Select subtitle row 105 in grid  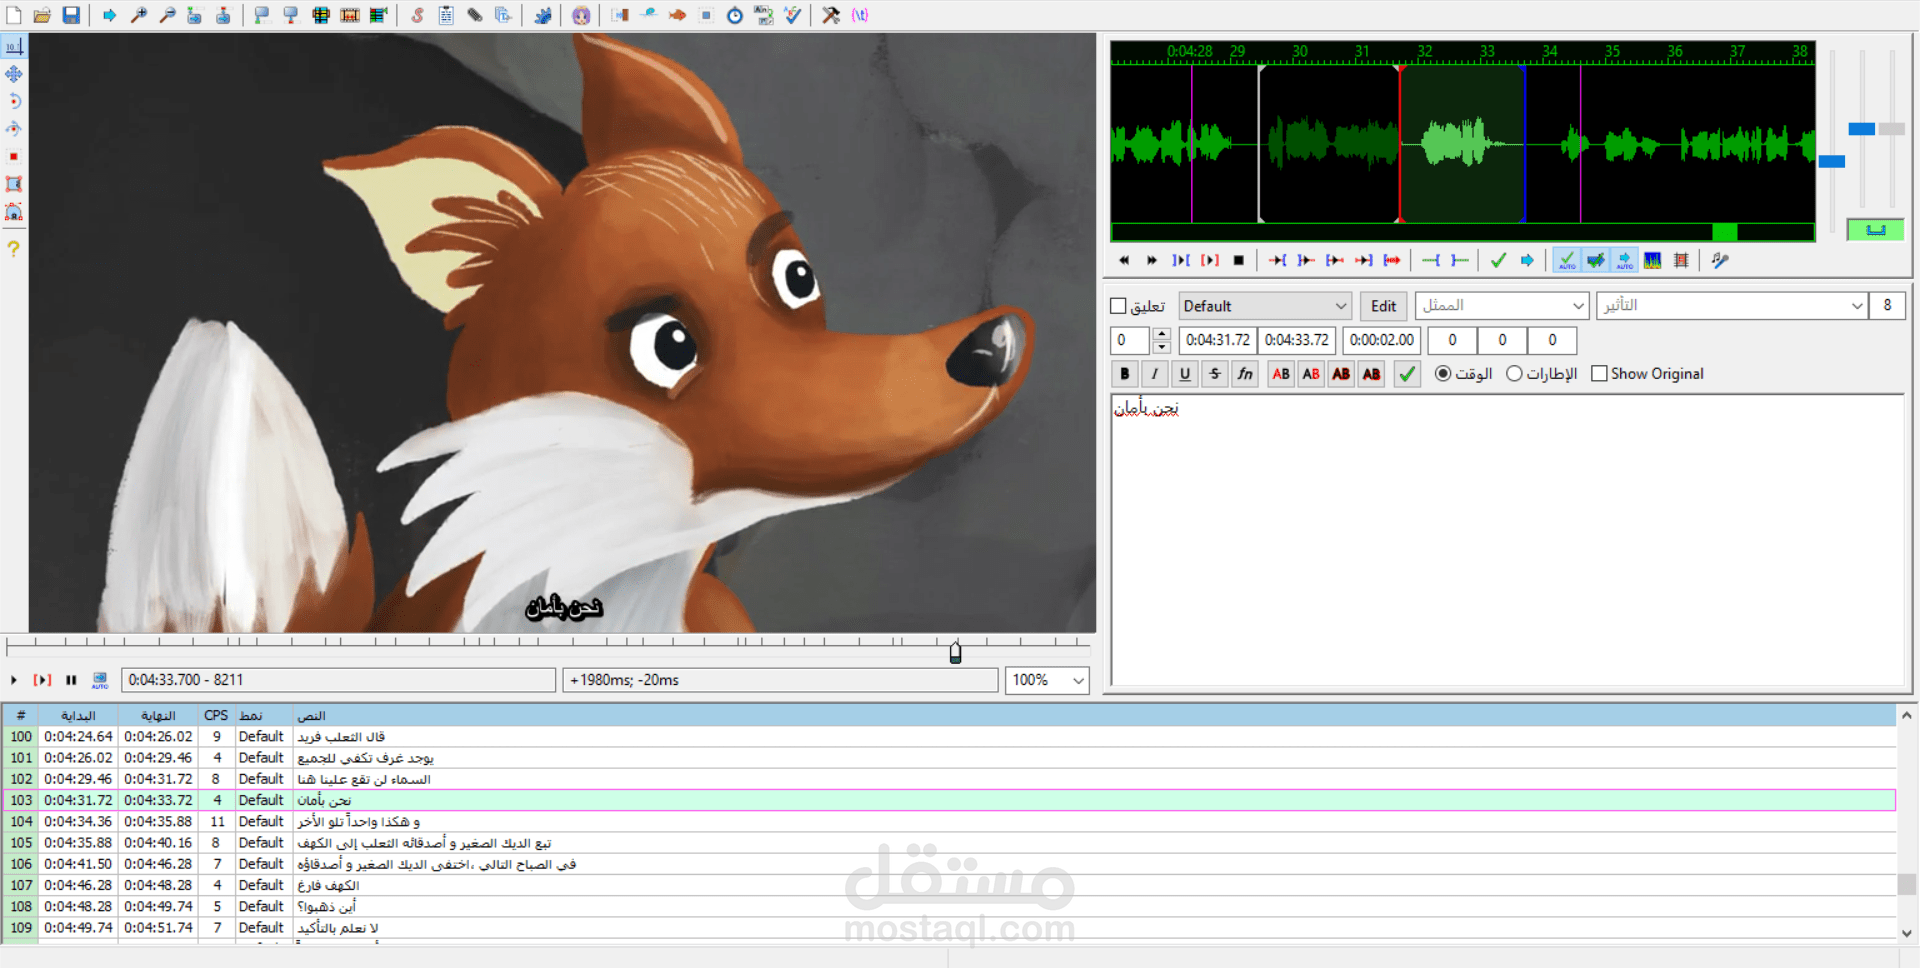(948, 842)
